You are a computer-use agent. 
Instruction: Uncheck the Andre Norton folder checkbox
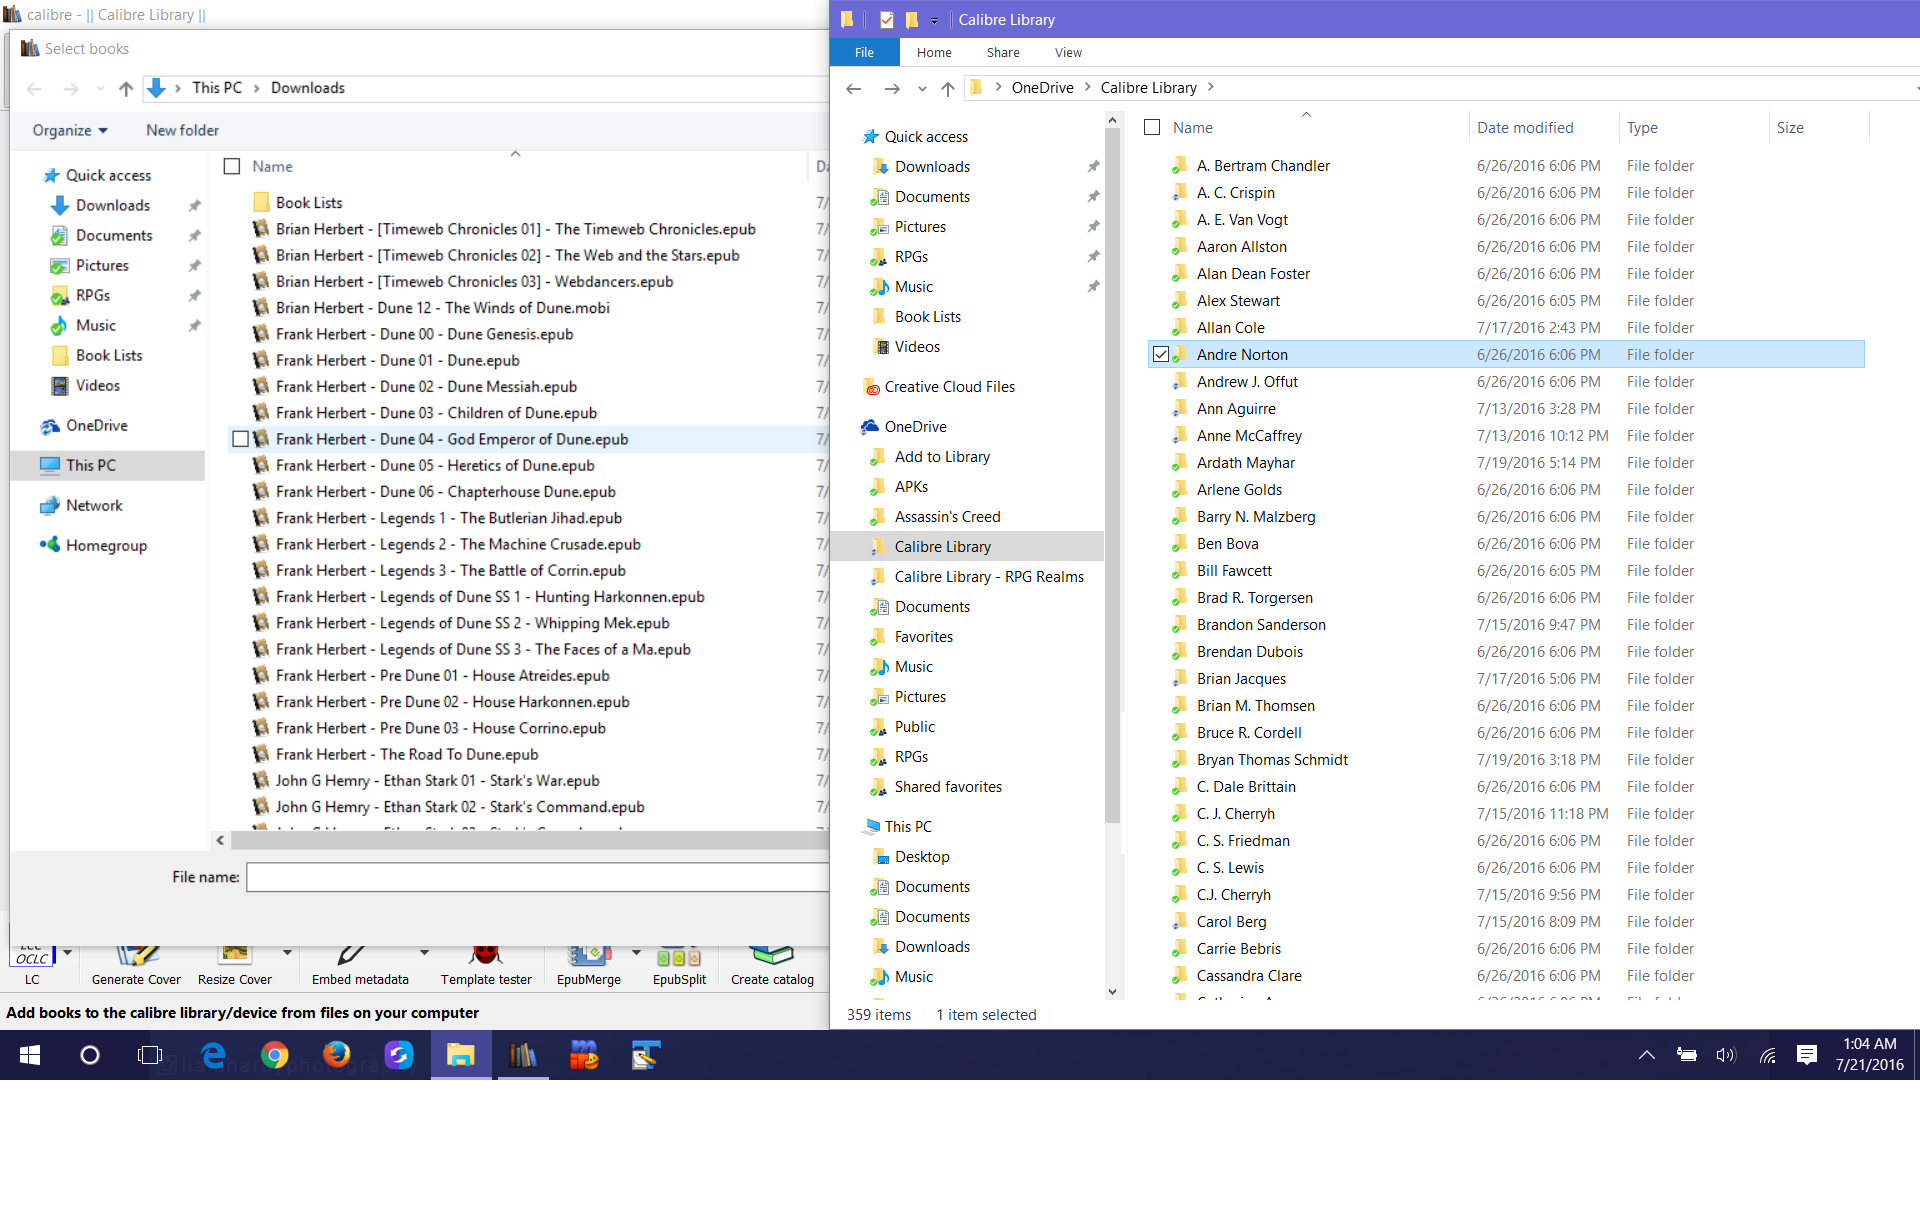pyautogui.click(x=1161, y=354)
